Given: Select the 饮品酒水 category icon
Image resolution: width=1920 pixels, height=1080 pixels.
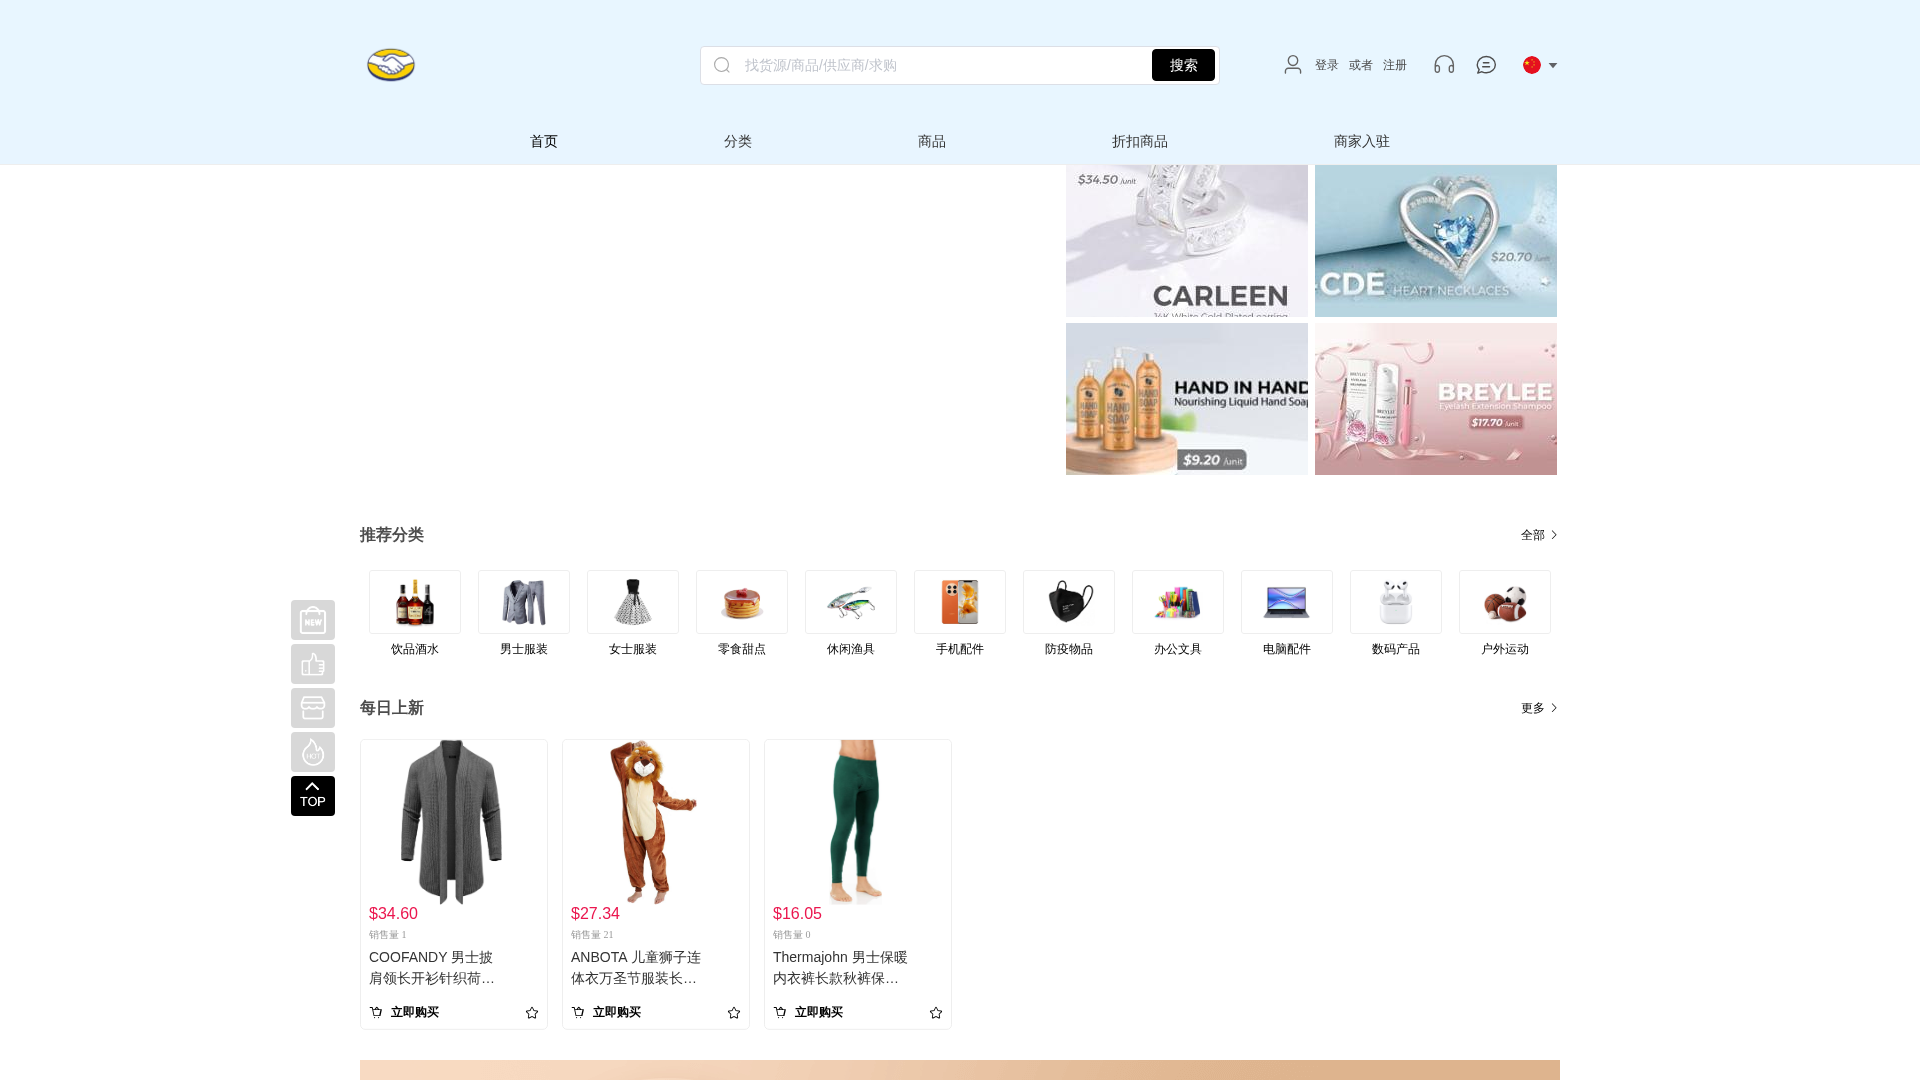Looking at the screenshot, I should [x=415, y=602].
